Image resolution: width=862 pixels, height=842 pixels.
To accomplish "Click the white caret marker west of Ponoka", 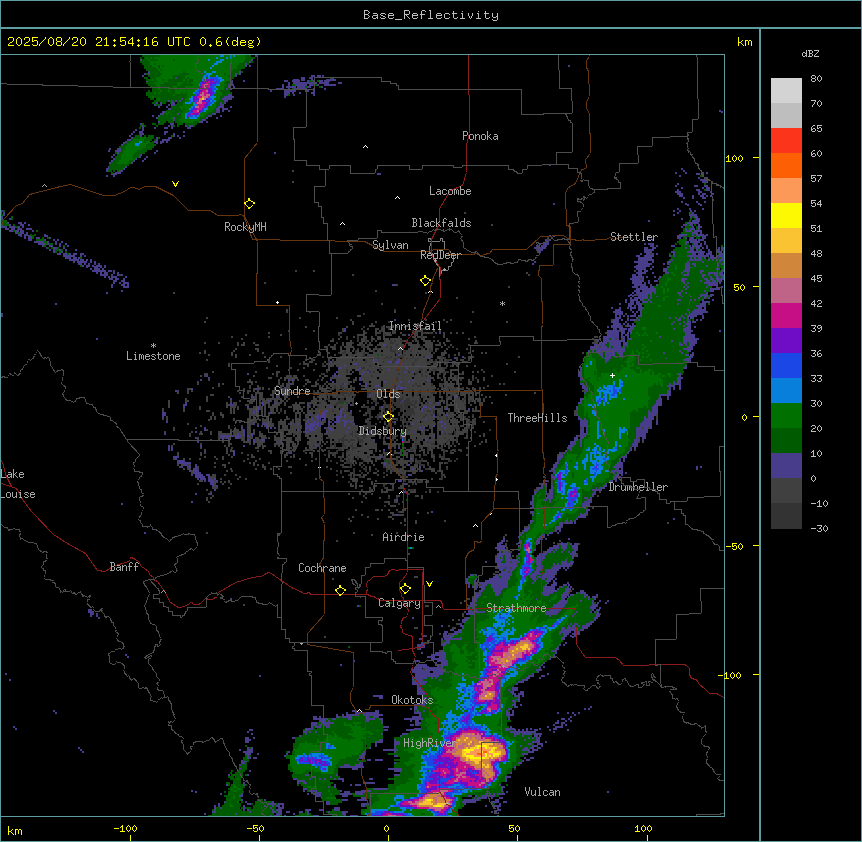I will point(366,147).
